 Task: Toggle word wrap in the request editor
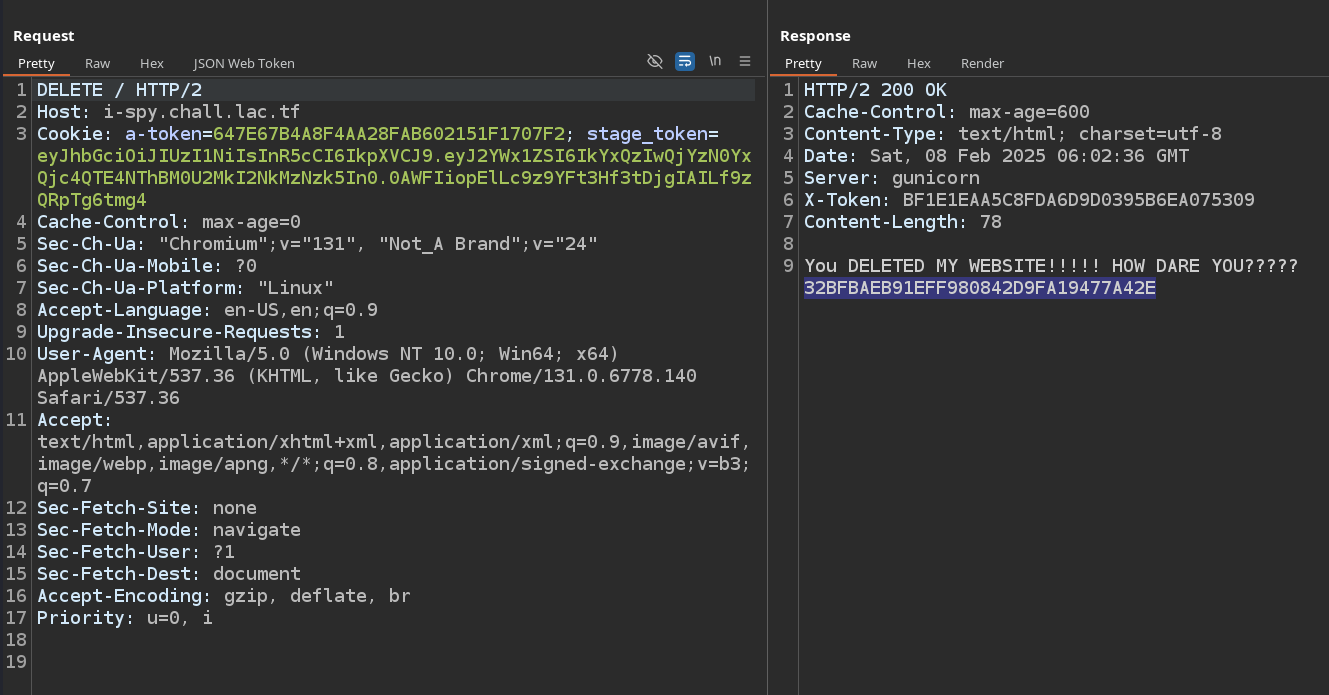point(685,62)
